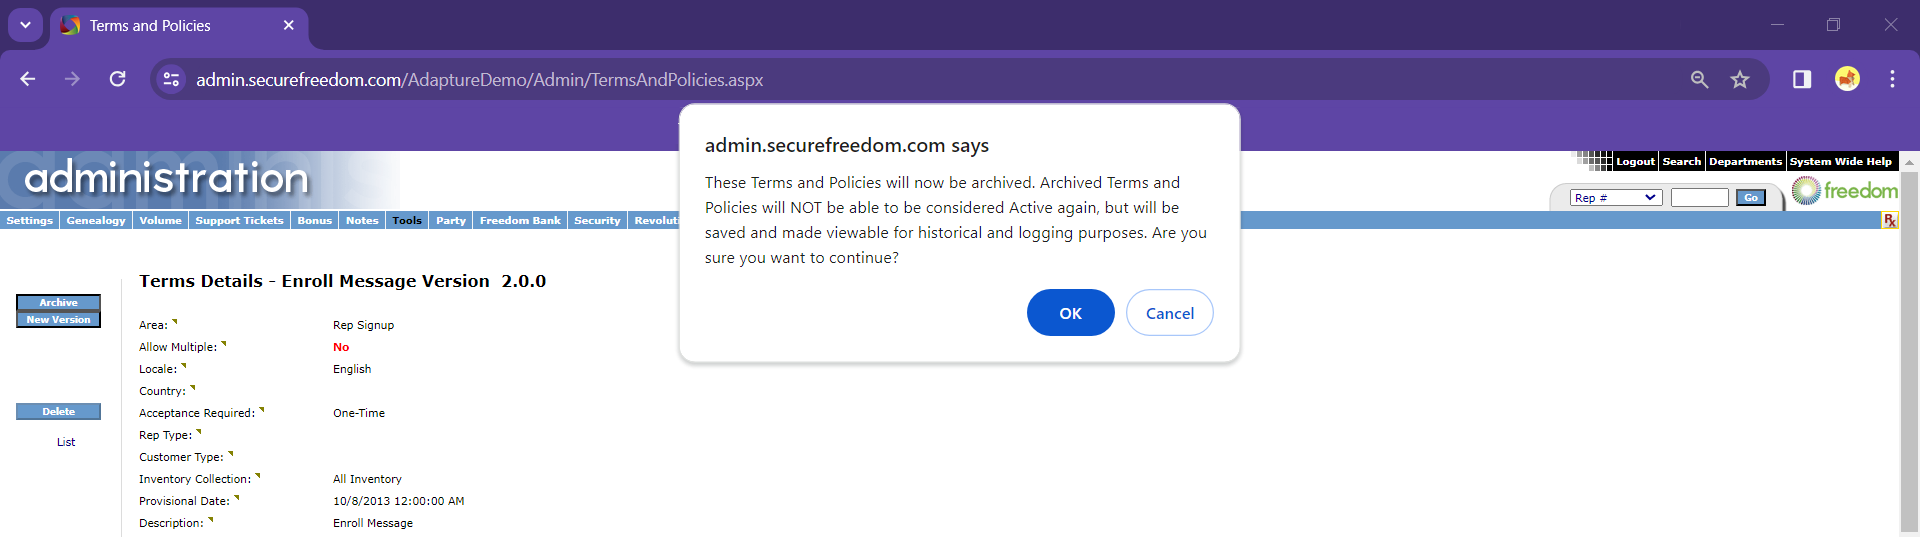Open the Chrome profile avatar
The width and height of the screenshot is (1920, 537).
coord(1847,79)
